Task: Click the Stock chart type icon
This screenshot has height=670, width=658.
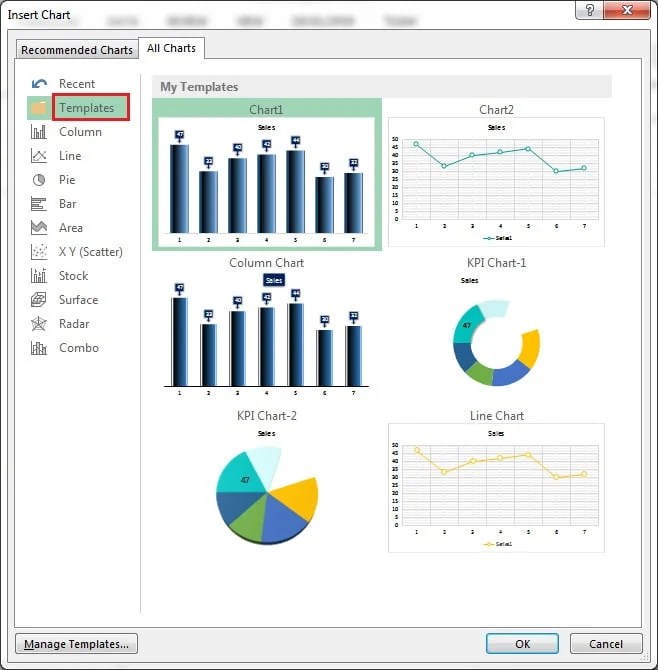Action: pos(39,276)
